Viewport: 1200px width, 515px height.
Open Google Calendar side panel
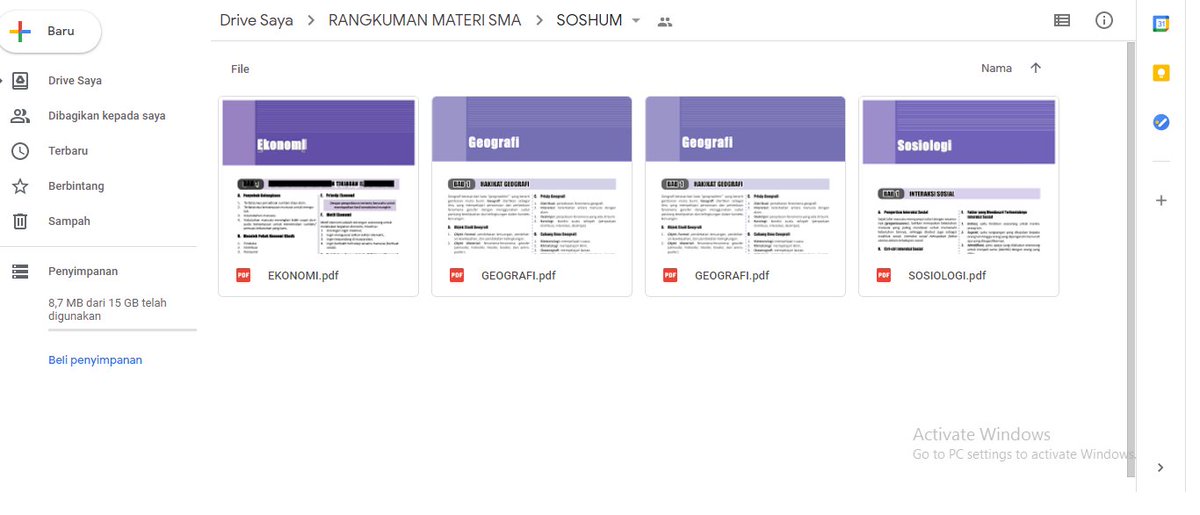1161,24
